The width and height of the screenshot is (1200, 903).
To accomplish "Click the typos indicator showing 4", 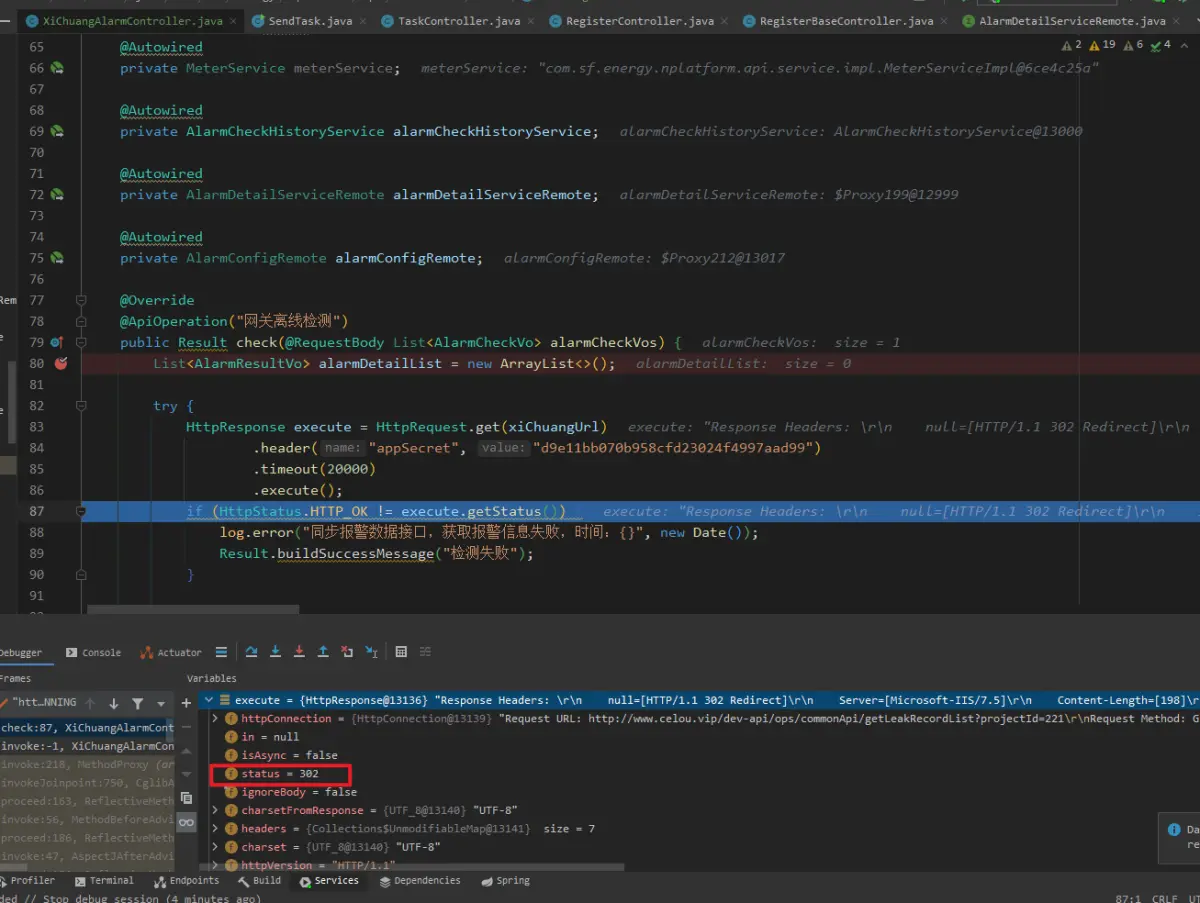I will point(1161,45).
